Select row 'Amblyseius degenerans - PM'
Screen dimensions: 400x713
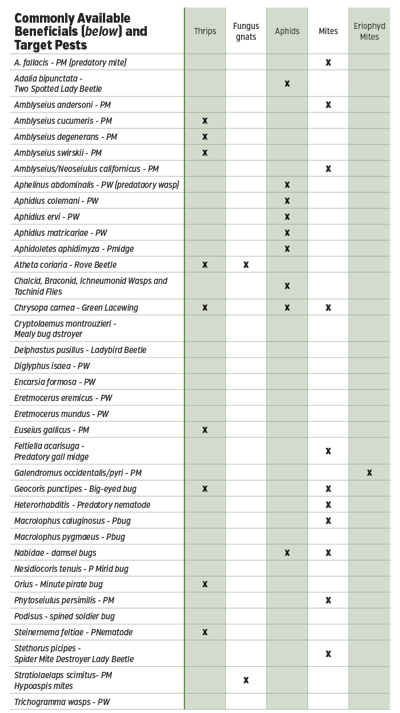pos(200,136)
